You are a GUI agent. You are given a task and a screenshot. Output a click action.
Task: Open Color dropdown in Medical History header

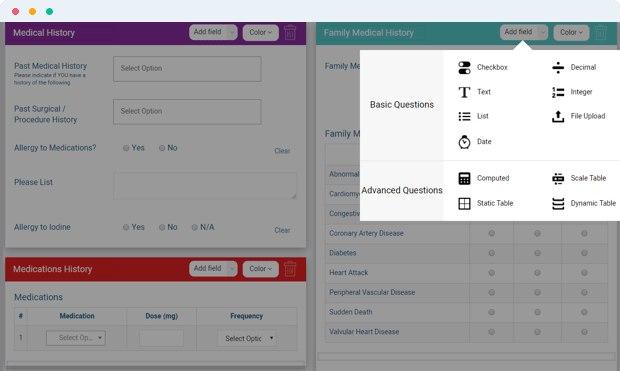[261, 32]
